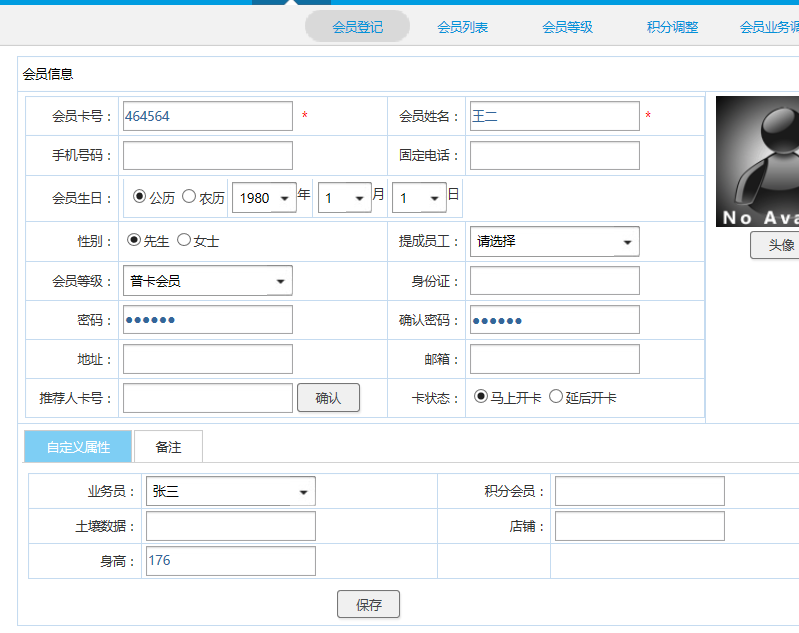The image size is (799, 633).
Task: Click into 固定电话 input field
Action: (554, 155)
